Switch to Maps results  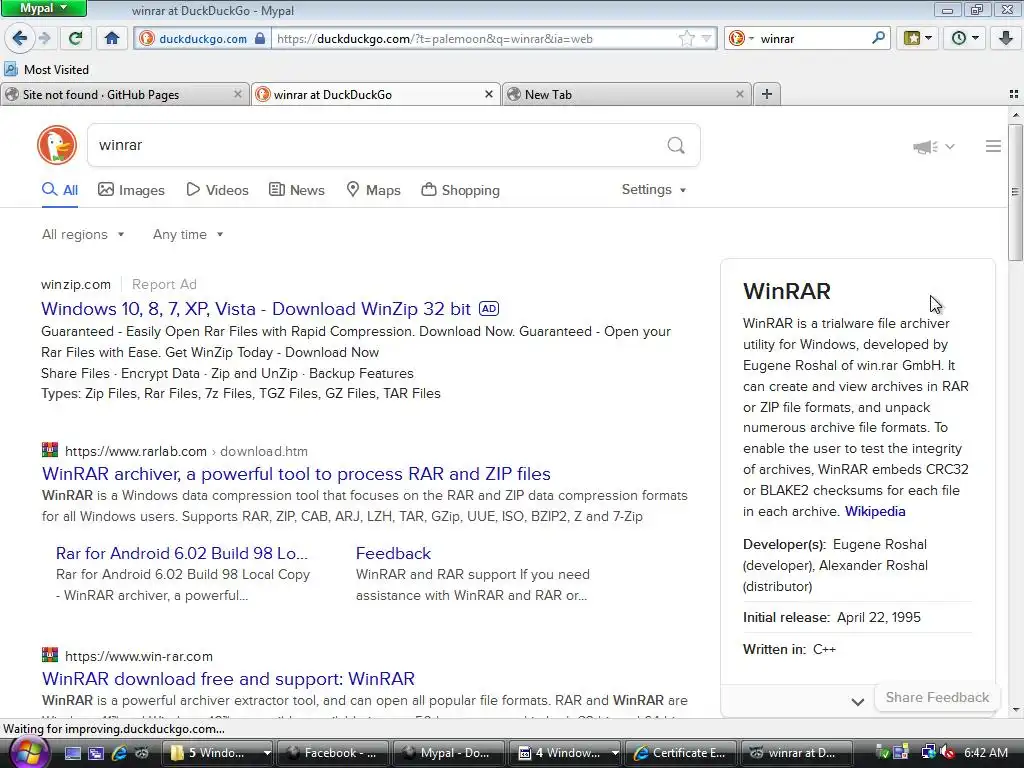[373, 190]
